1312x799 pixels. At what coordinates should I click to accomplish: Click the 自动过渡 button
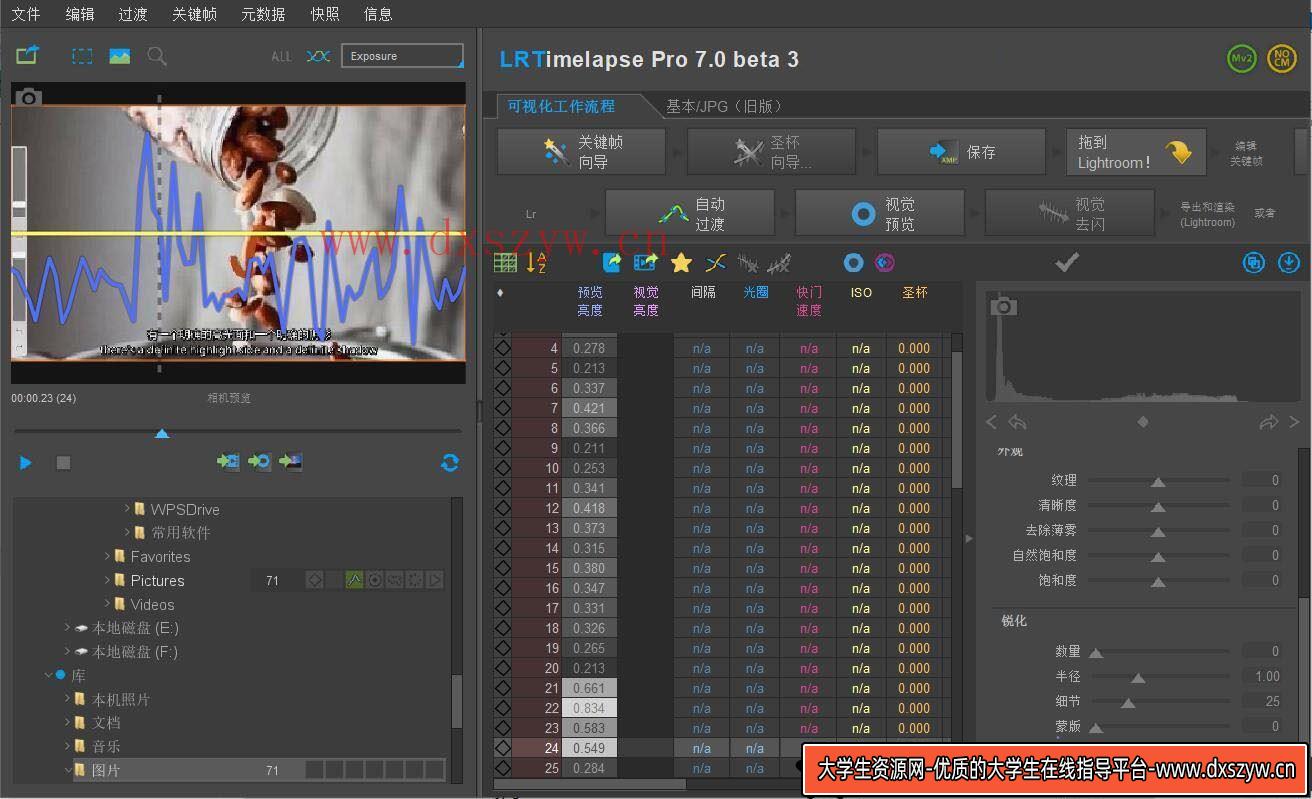point(690,213)
